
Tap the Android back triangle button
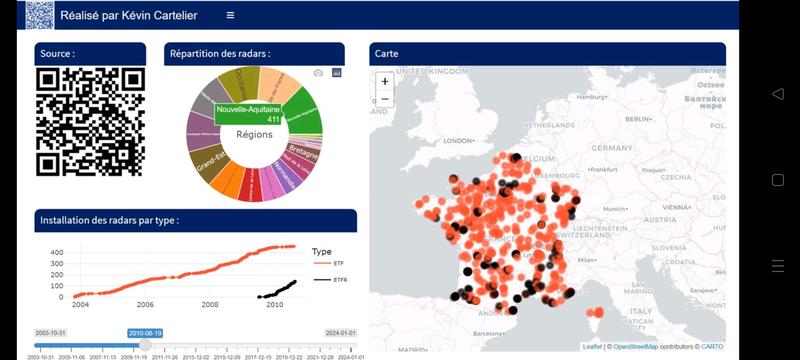point(778,93)
